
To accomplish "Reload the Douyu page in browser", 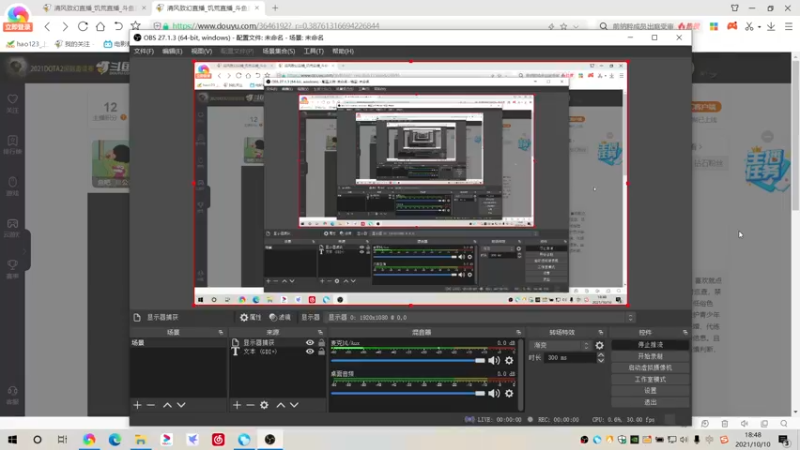I will point(83,26).
